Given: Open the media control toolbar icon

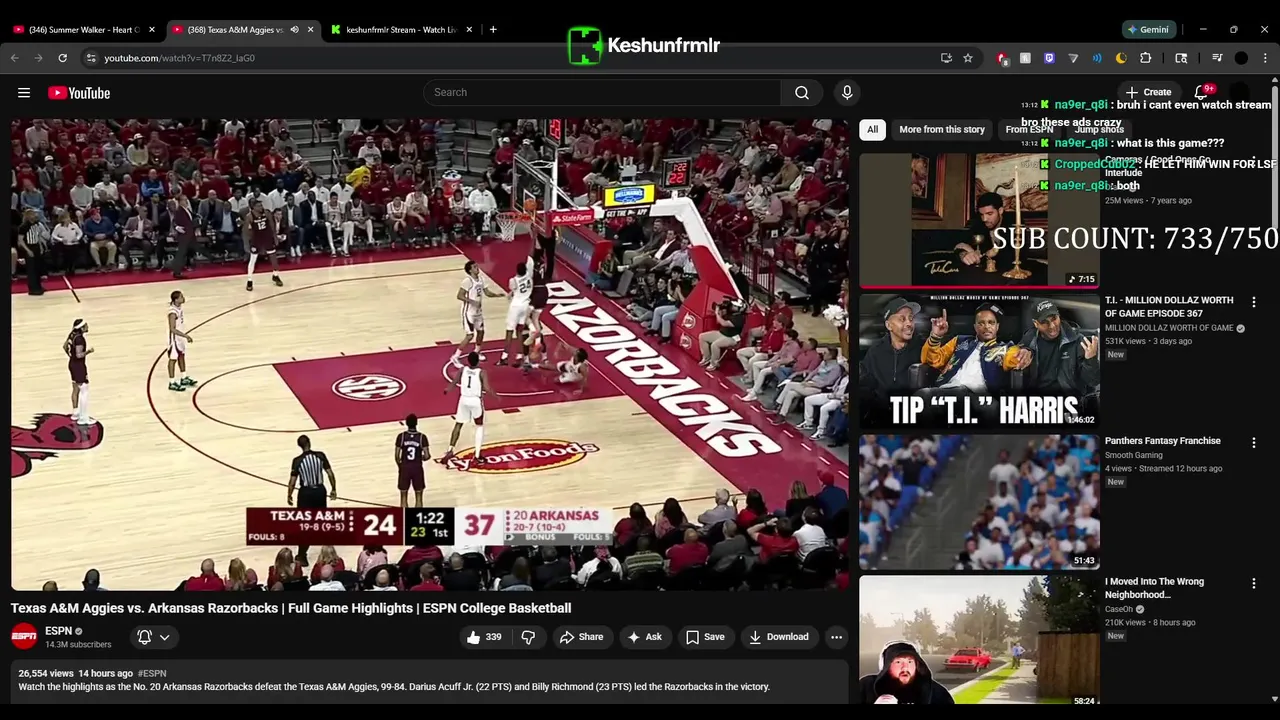Looking at the screenshot, I should coord(1217,58).
